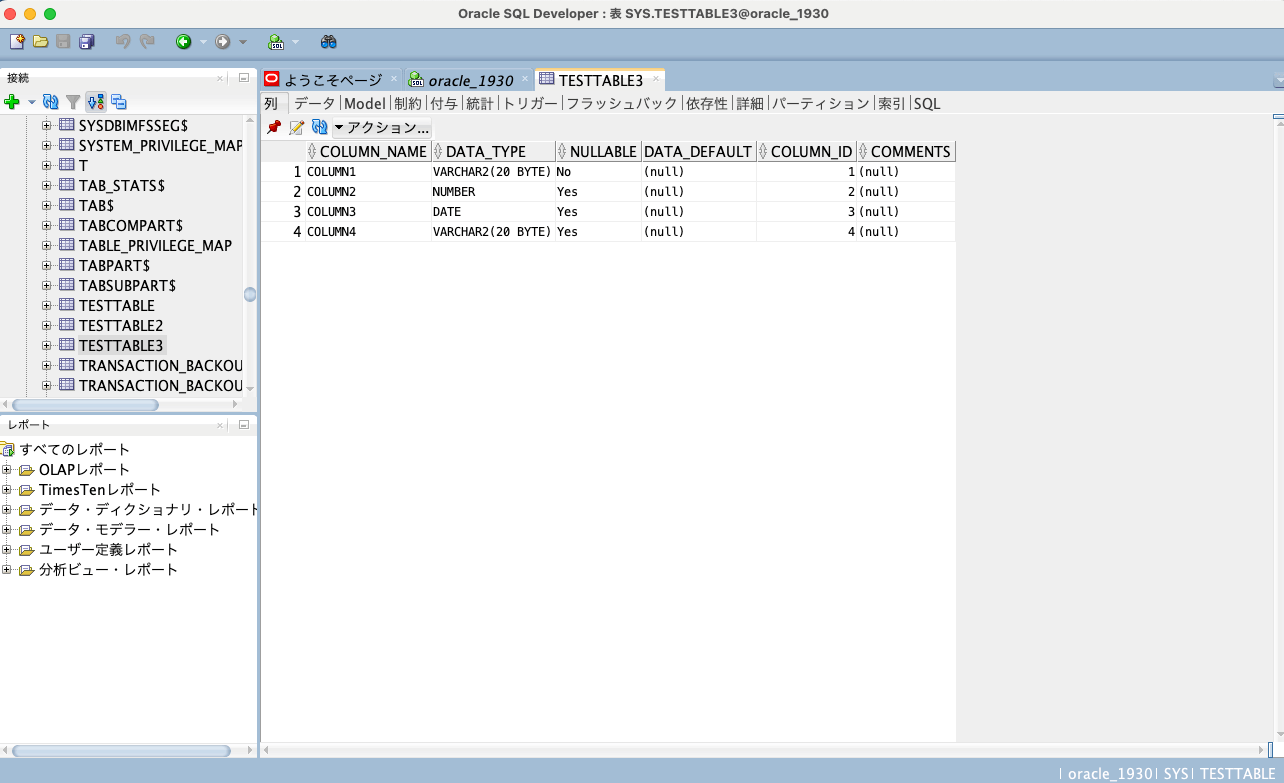This screenshot has height=783, width=1284.
Task: Click the Save All toolbar icon
Action: point(87,42)
